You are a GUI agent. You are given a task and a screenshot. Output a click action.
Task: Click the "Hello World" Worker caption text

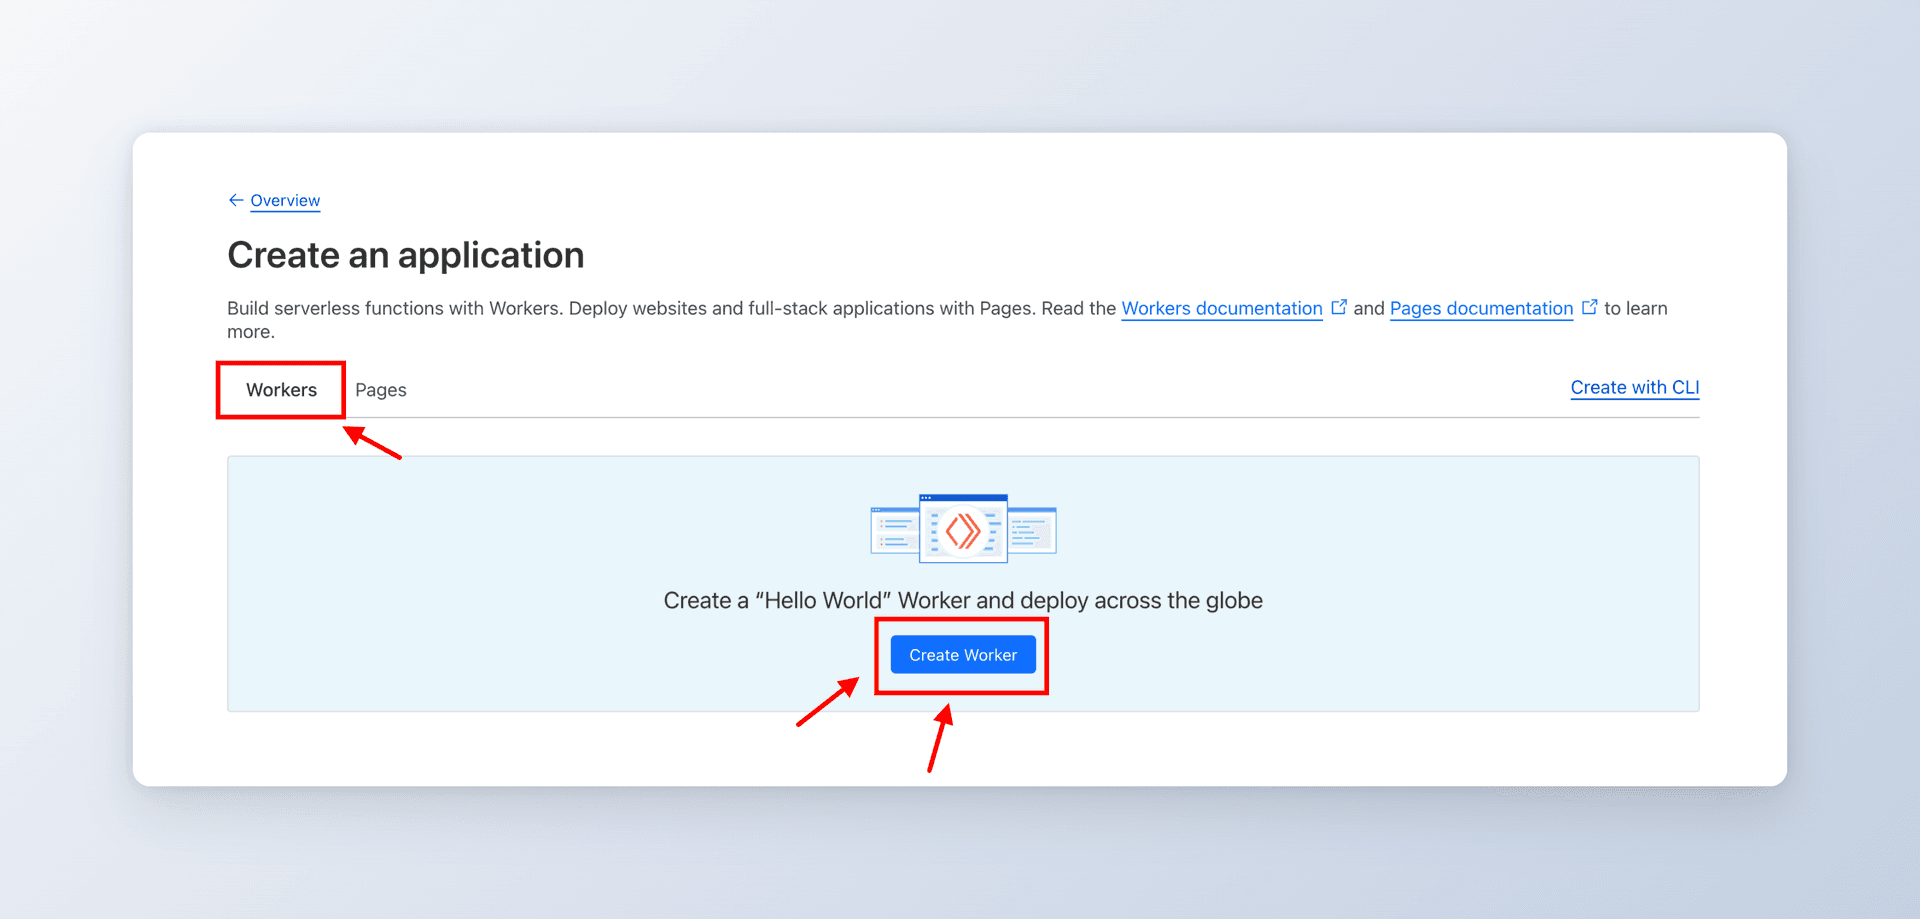tap(963, 600)
